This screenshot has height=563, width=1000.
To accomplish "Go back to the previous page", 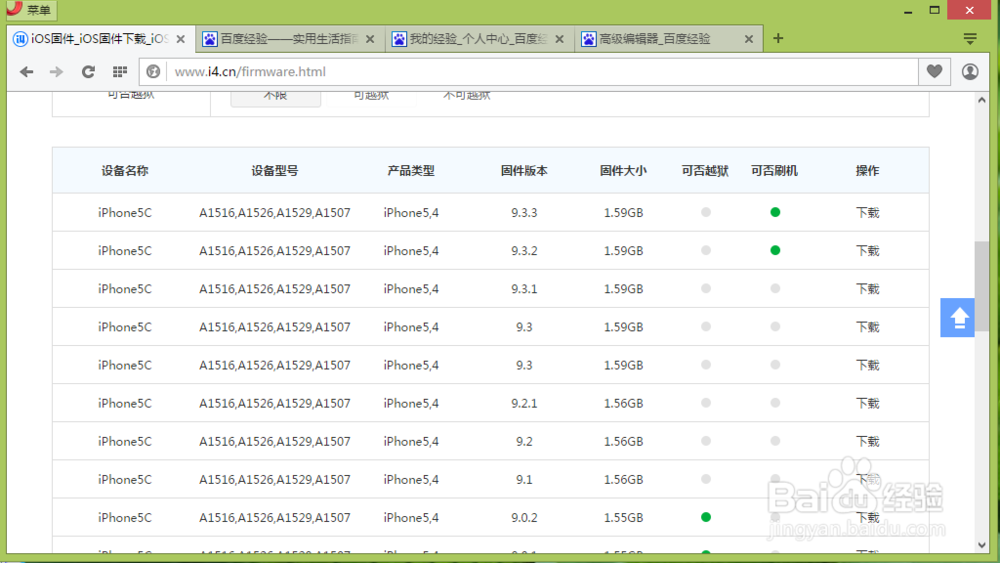I will (26, 72).
